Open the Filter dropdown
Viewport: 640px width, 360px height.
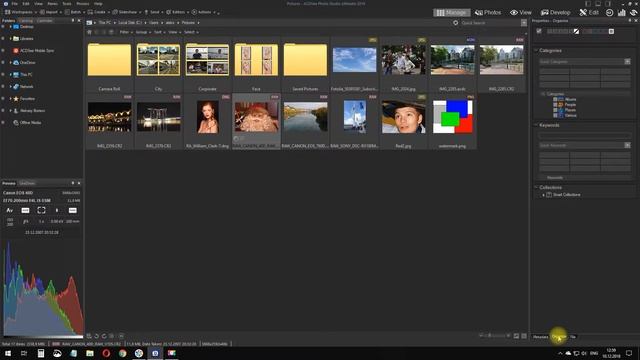[x=125, y=32]
